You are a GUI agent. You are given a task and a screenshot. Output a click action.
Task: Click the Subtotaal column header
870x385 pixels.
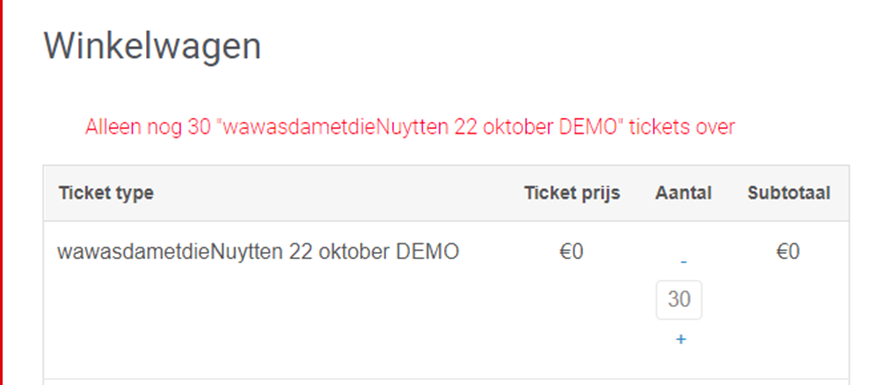[788, 193]
